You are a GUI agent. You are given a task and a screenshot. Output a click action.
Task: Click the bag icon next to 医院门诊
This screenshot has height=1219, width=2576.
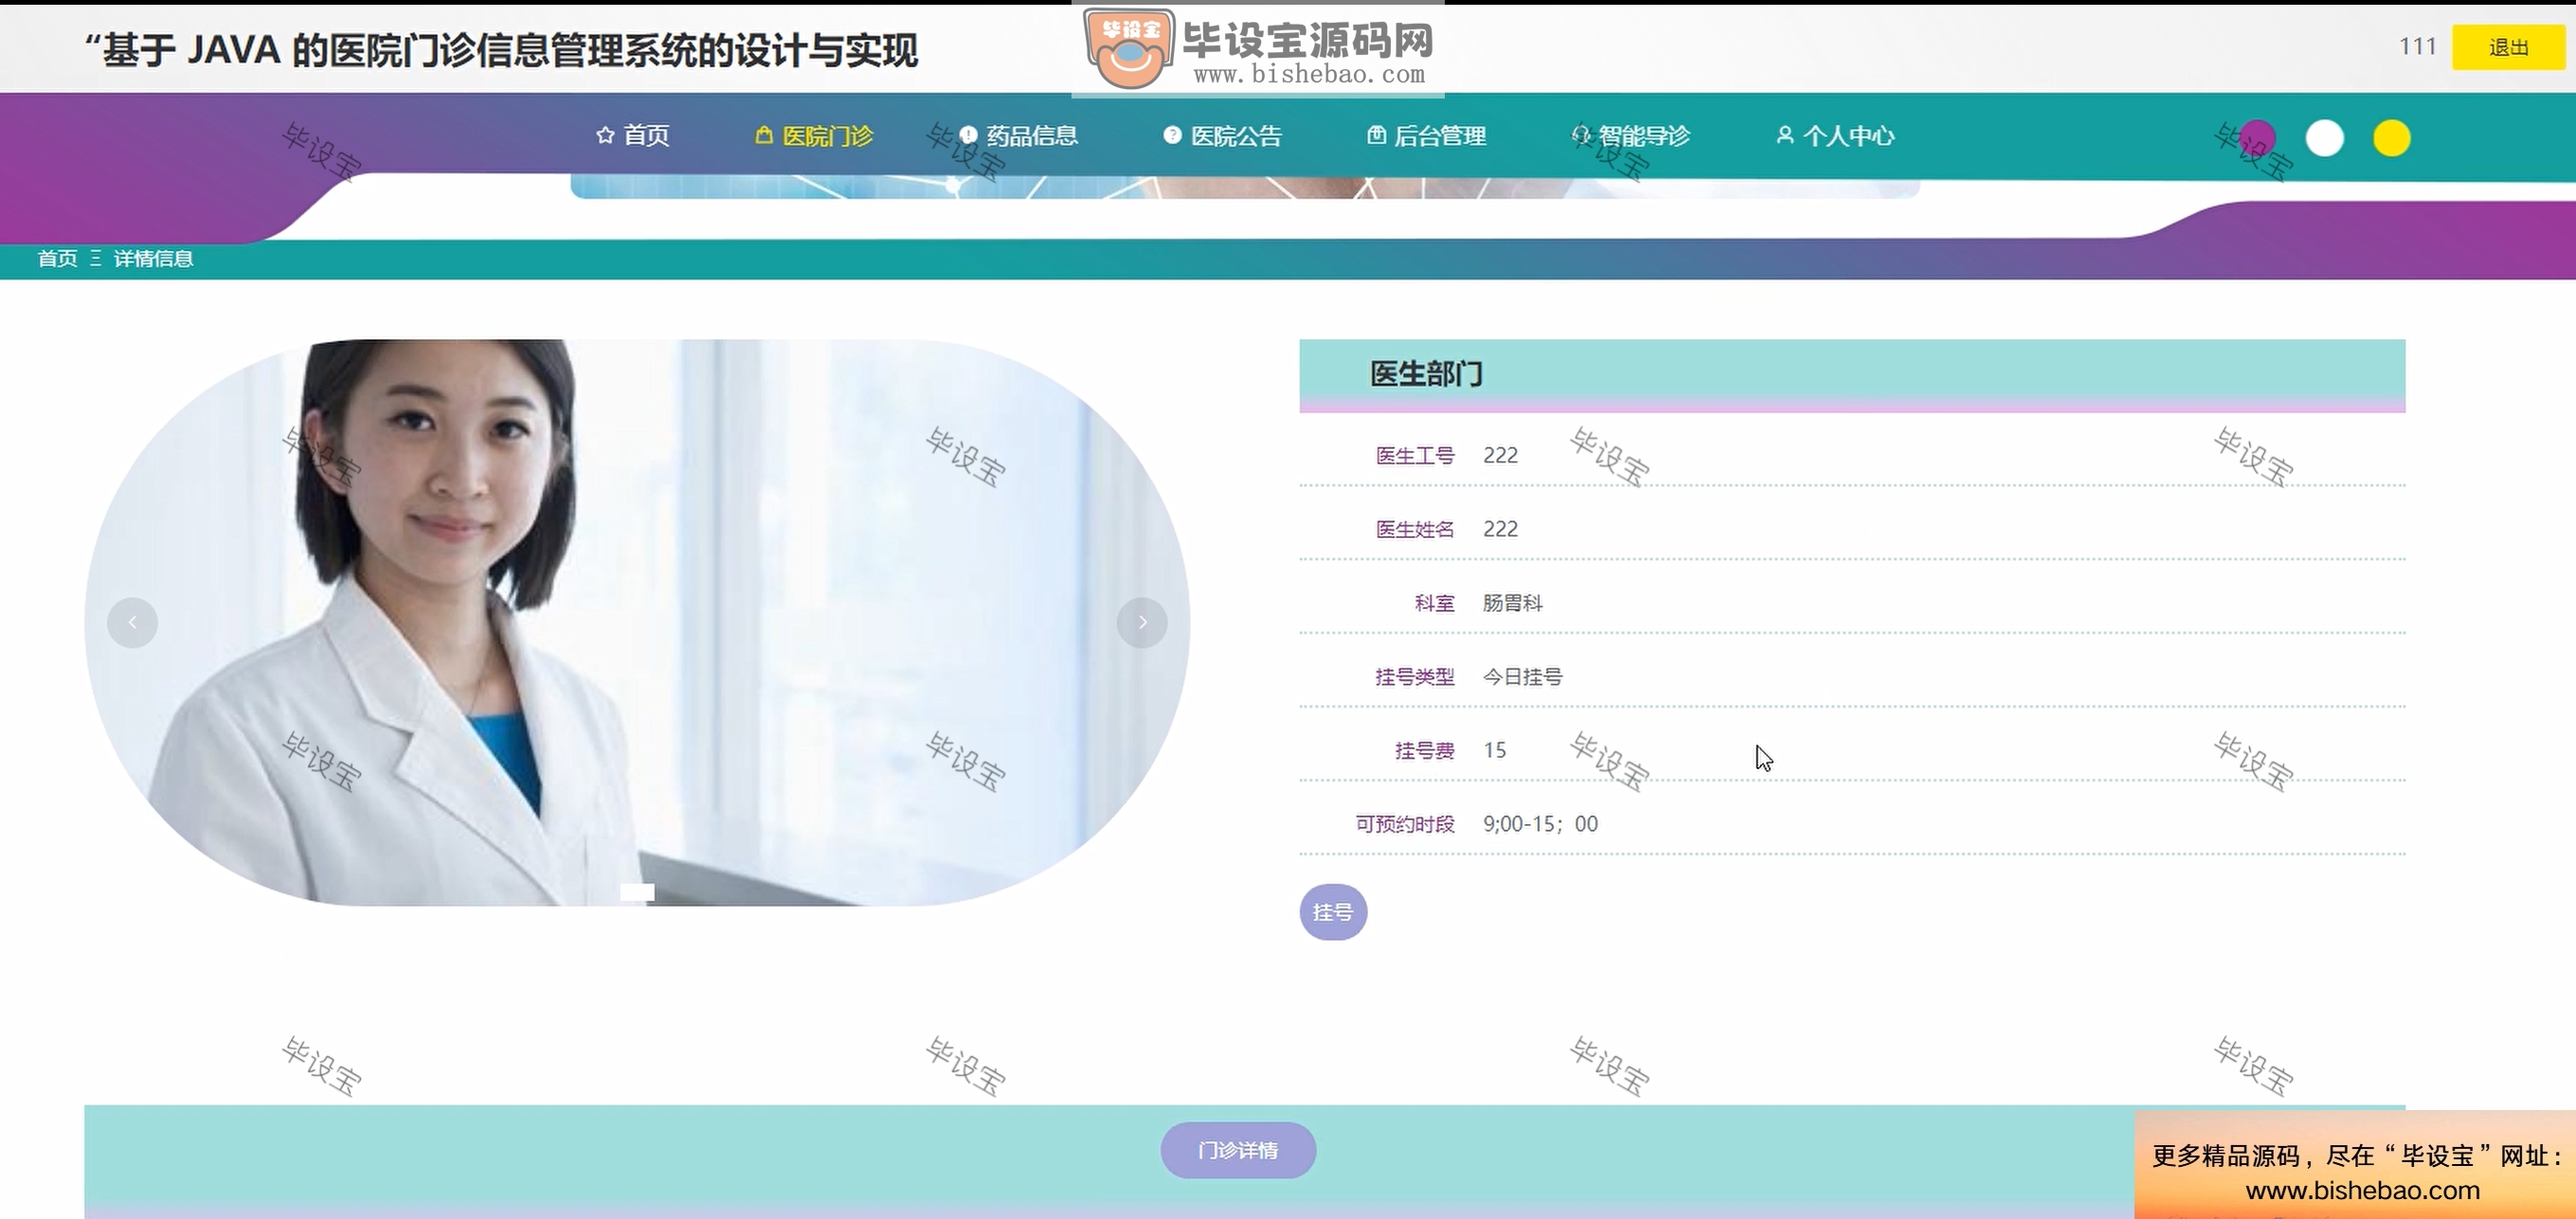coord(764,135)
